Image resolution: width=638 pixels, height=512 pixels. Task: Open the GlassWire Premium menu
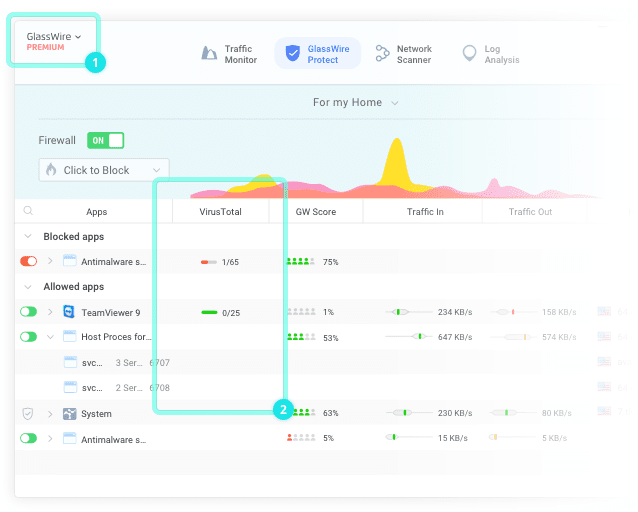pyautogui.click(x=54, y=41)
